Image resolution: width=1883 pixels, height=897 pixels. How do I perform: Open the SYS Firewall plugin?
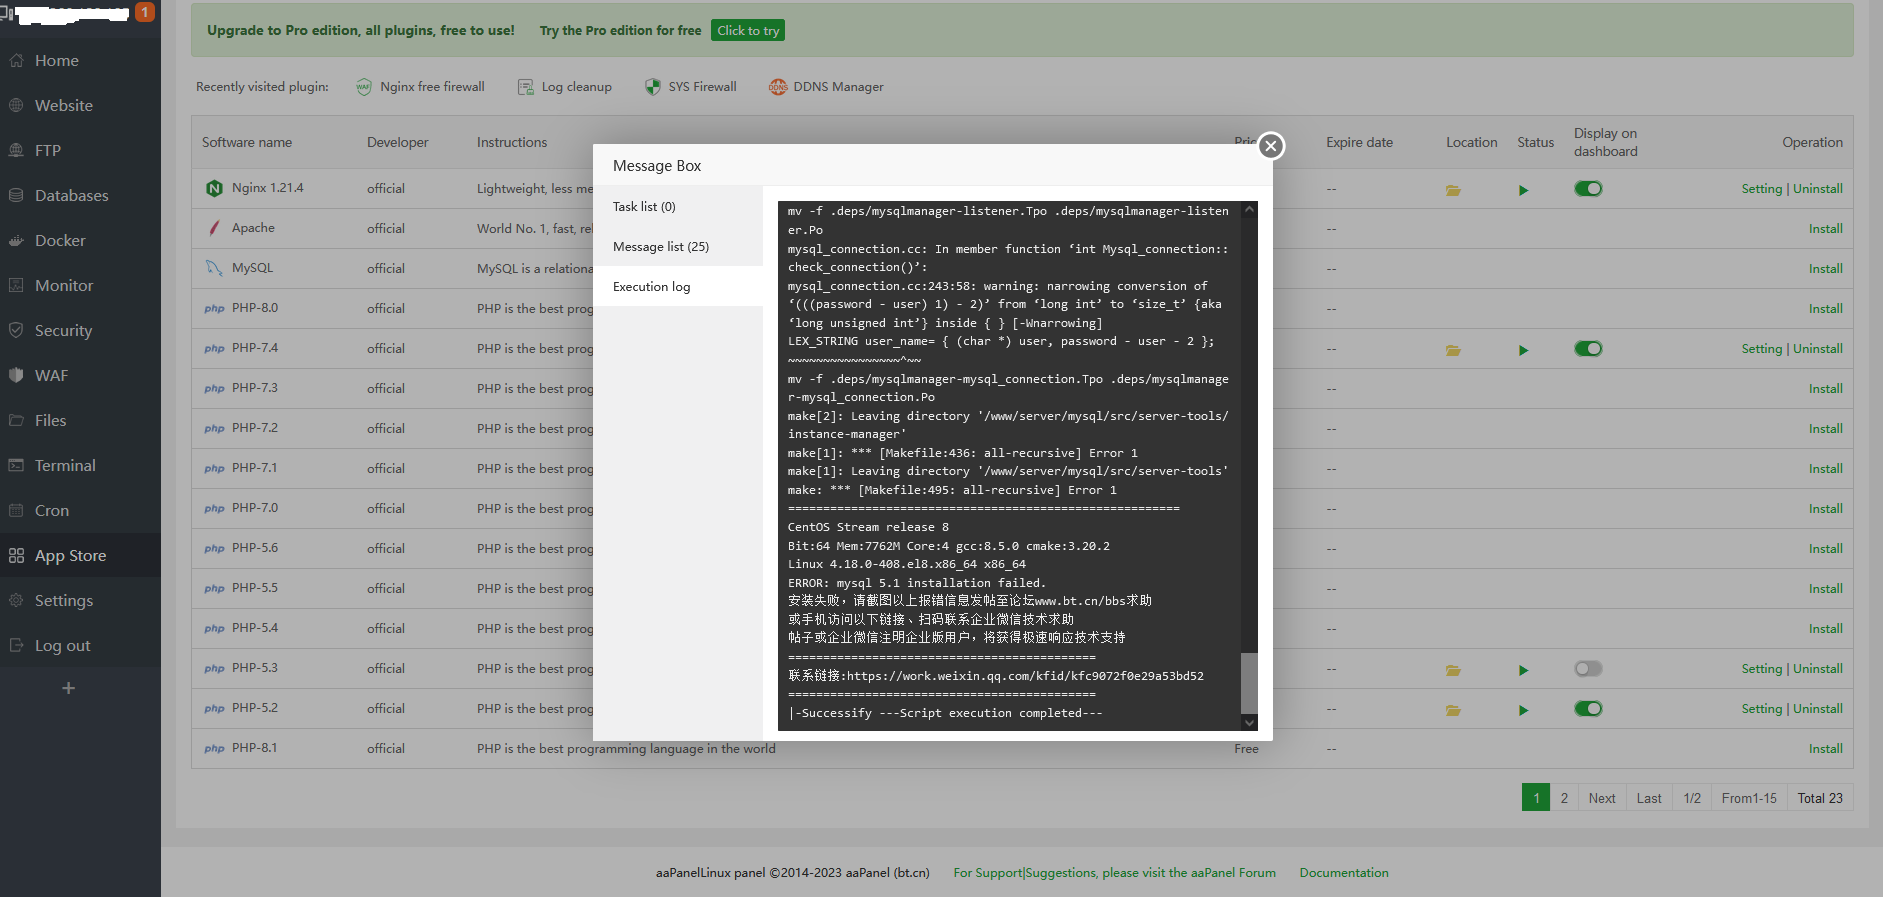tap(690, 87)
